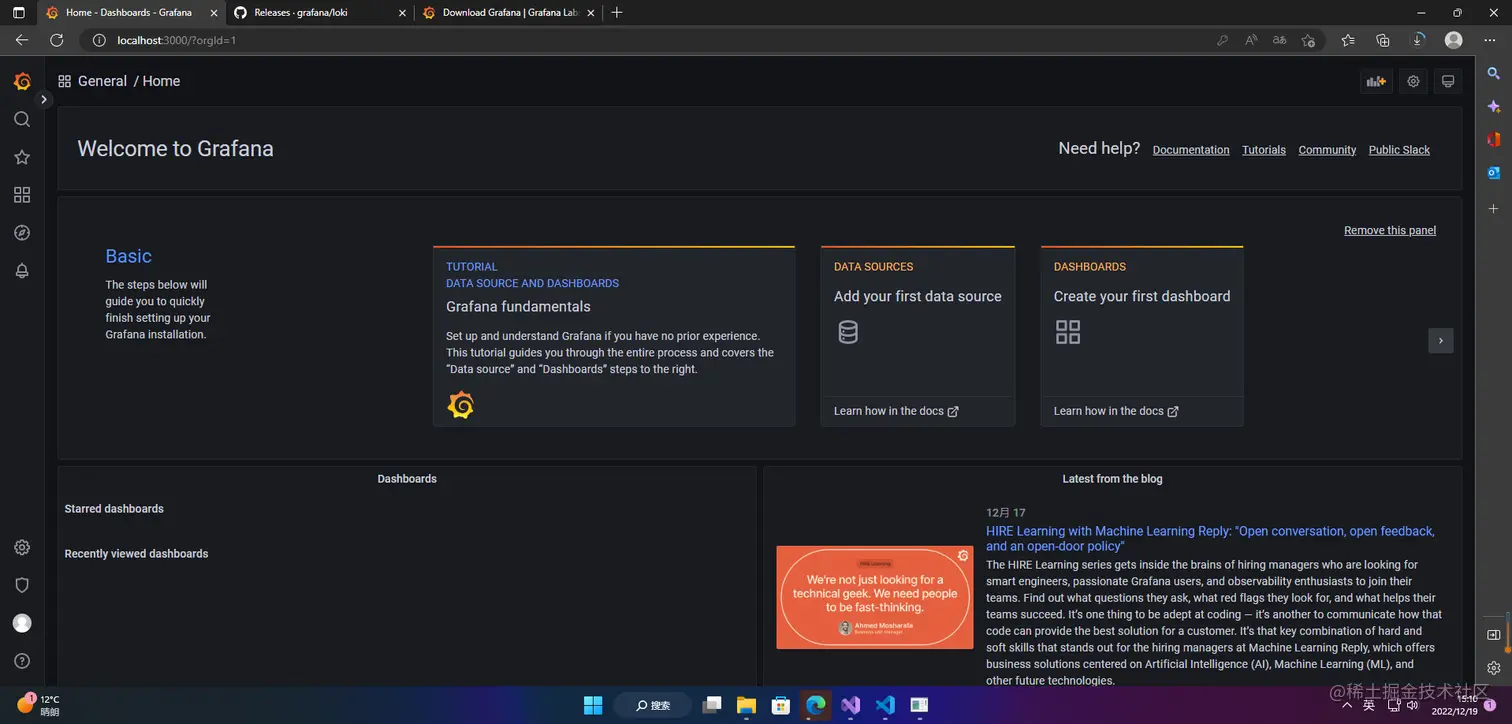Open the Edge sidebar search icon
Screen dimensions: 1512x724
[x=1494, y=74]
